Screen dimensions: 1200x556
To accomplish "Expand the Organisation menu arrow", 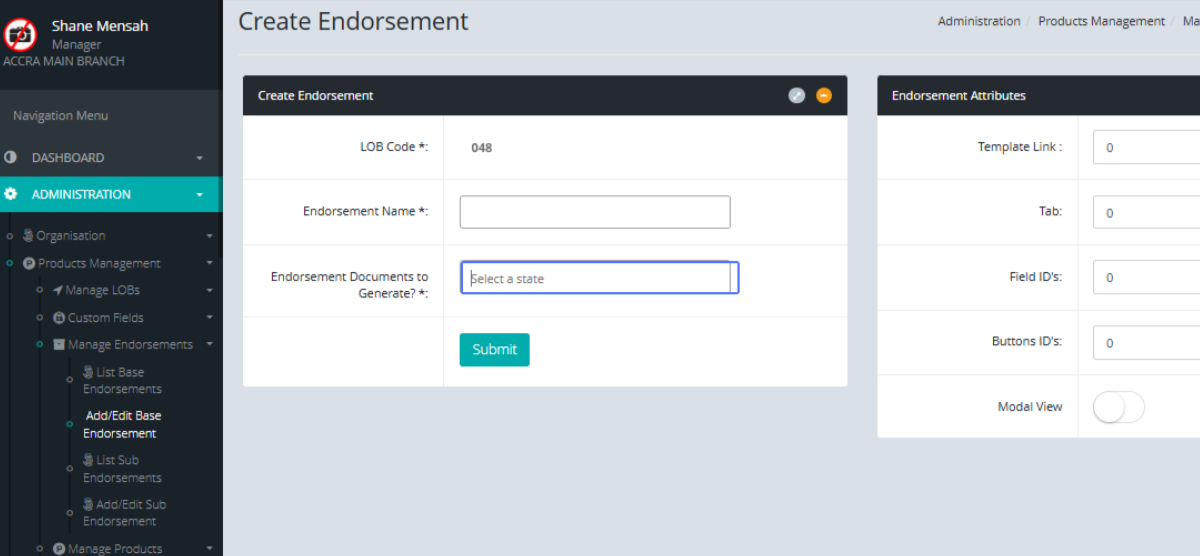I will (209, 236).
